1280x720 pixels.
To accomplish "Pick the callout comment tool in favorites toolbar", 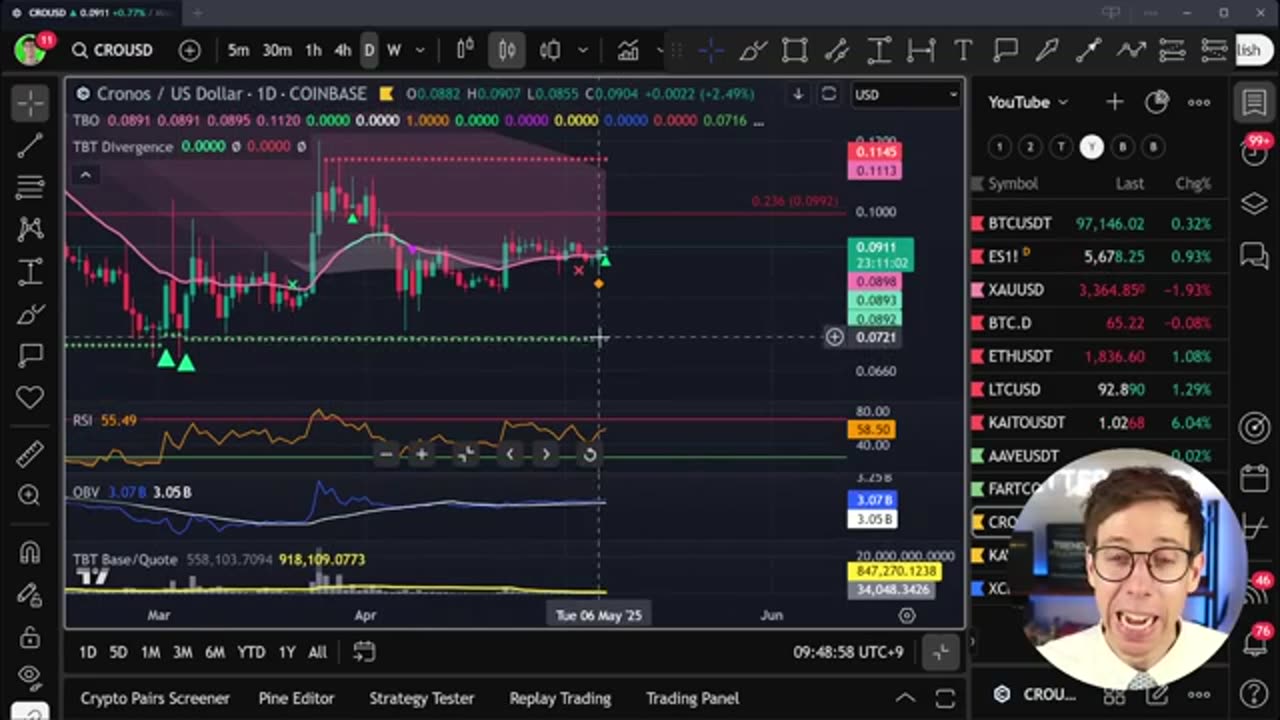I will click(x=1005, y=50).
